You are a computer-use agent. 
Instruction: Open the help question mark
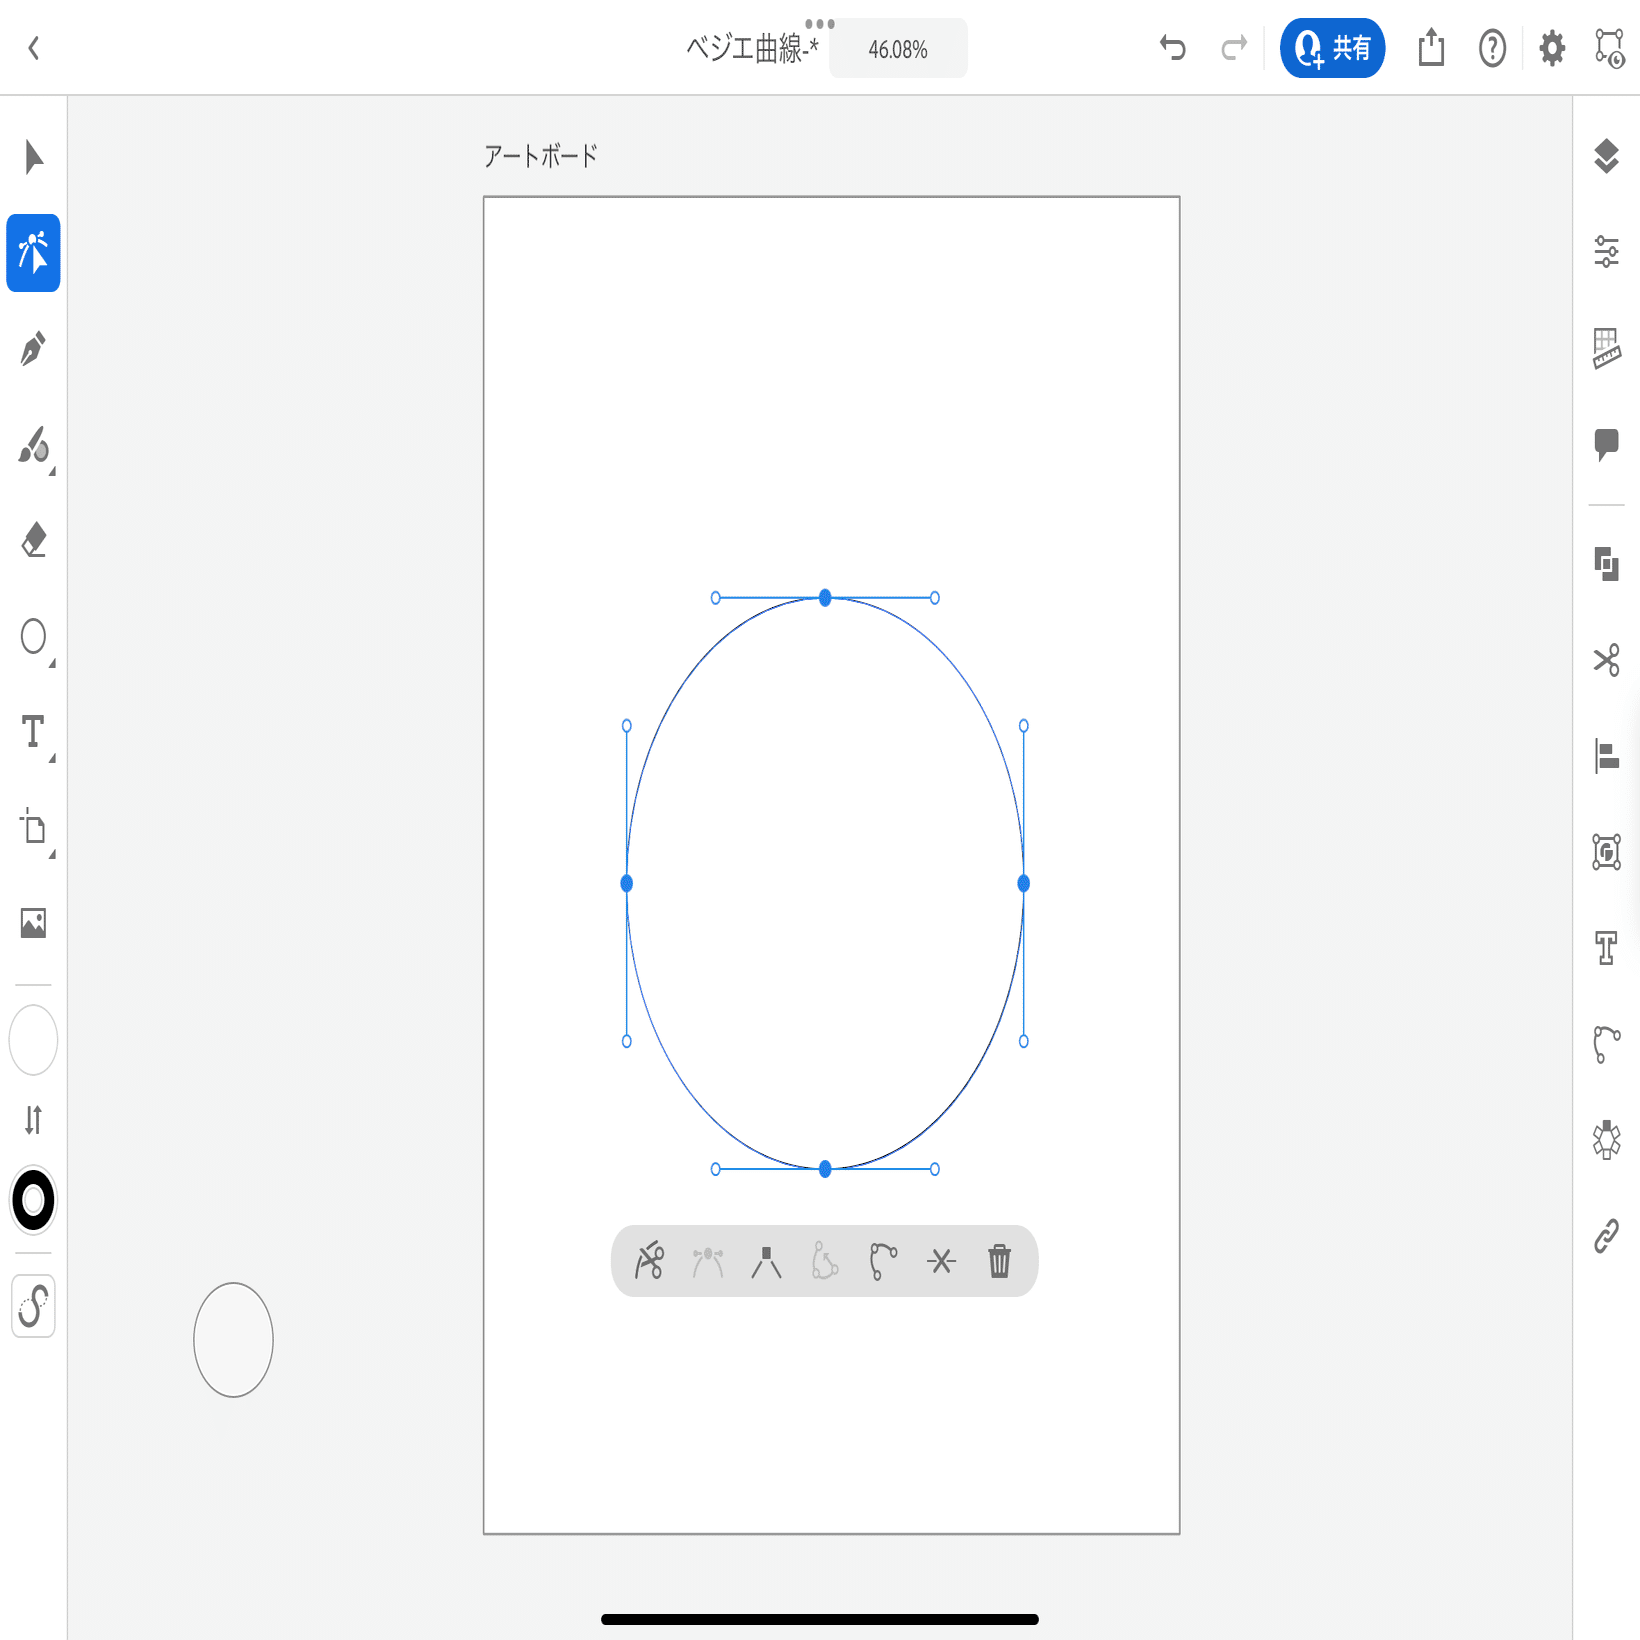(1492, 48)
